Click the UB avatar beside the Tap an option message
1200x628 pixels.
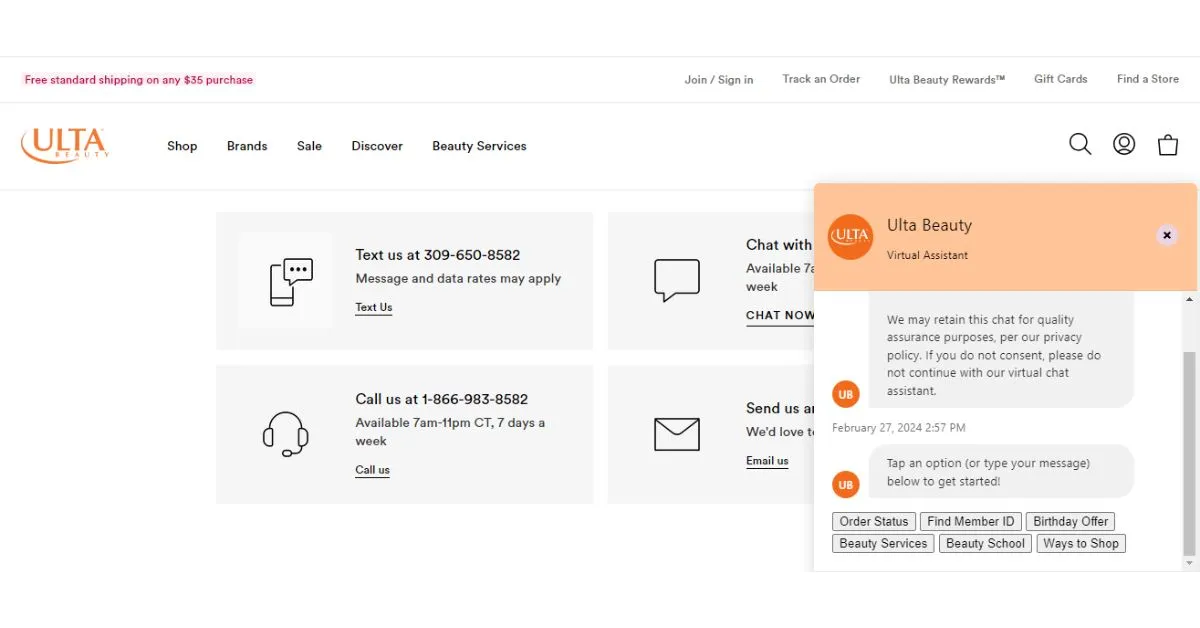(x=846, y=484)
